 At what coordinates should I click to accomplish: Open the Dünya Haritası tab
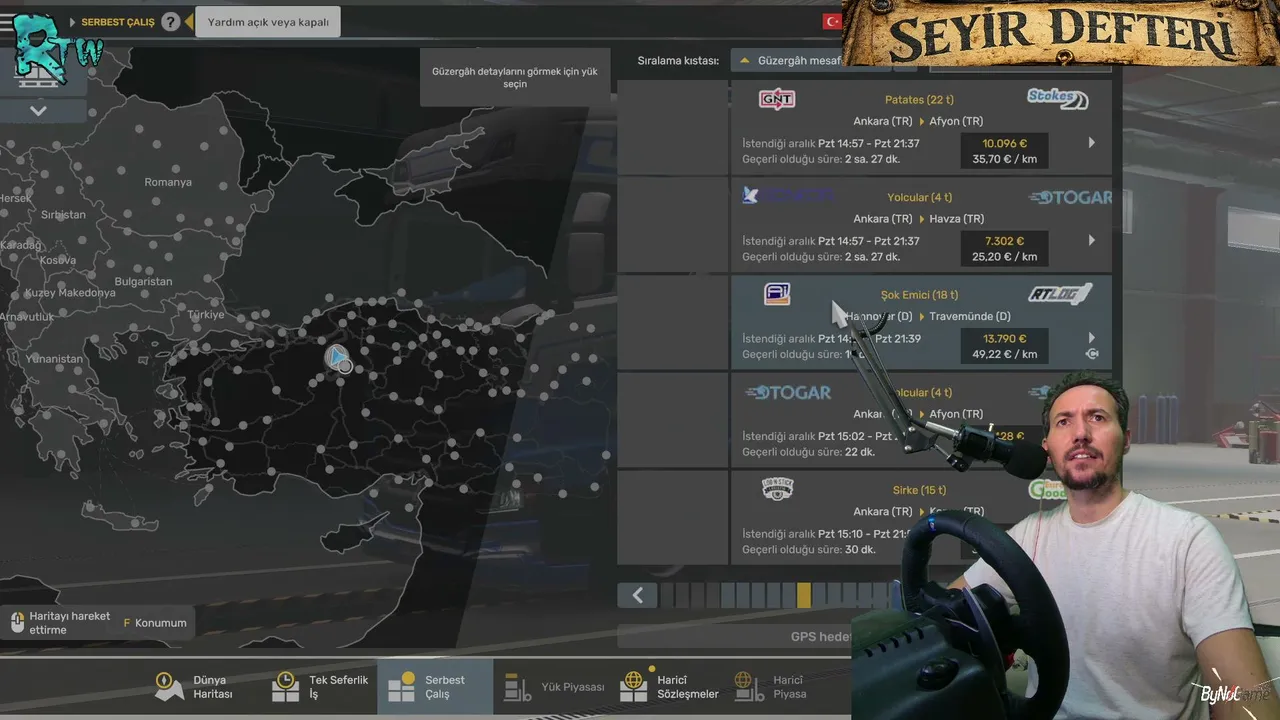coord(195,687)
